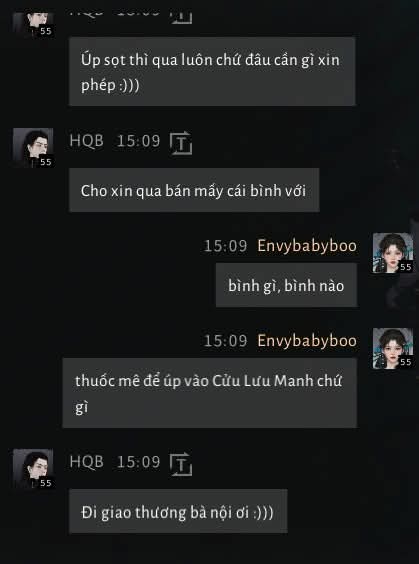Click 15:09 timestamp next to HQB above 'Đi giao thương'
419x564 pixels.
(138, 462)
